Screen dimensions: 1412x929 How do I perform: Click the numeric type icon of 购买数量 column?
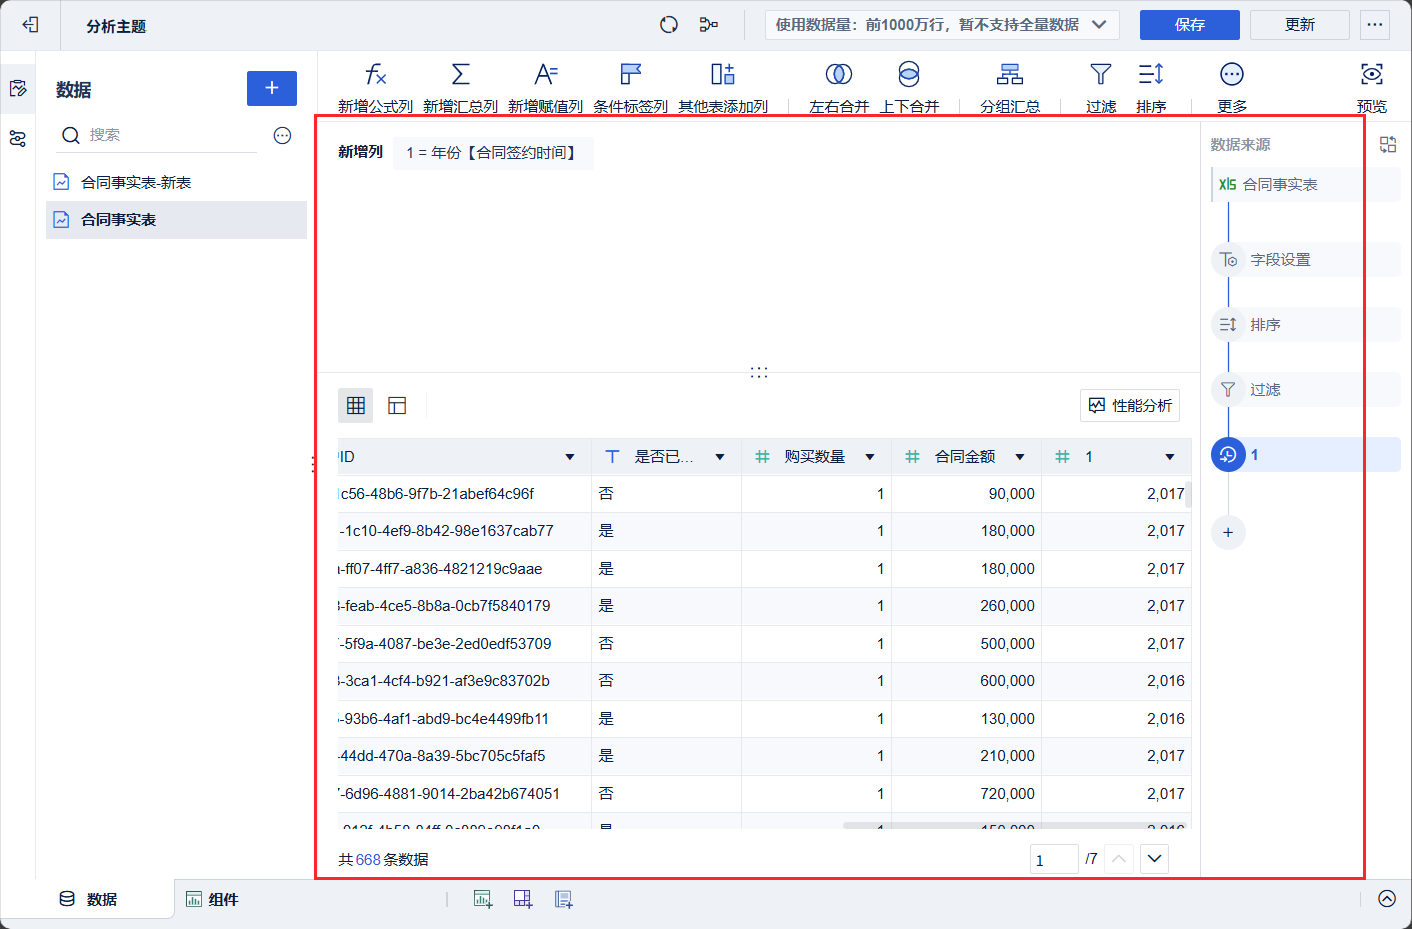pos(762,457)
